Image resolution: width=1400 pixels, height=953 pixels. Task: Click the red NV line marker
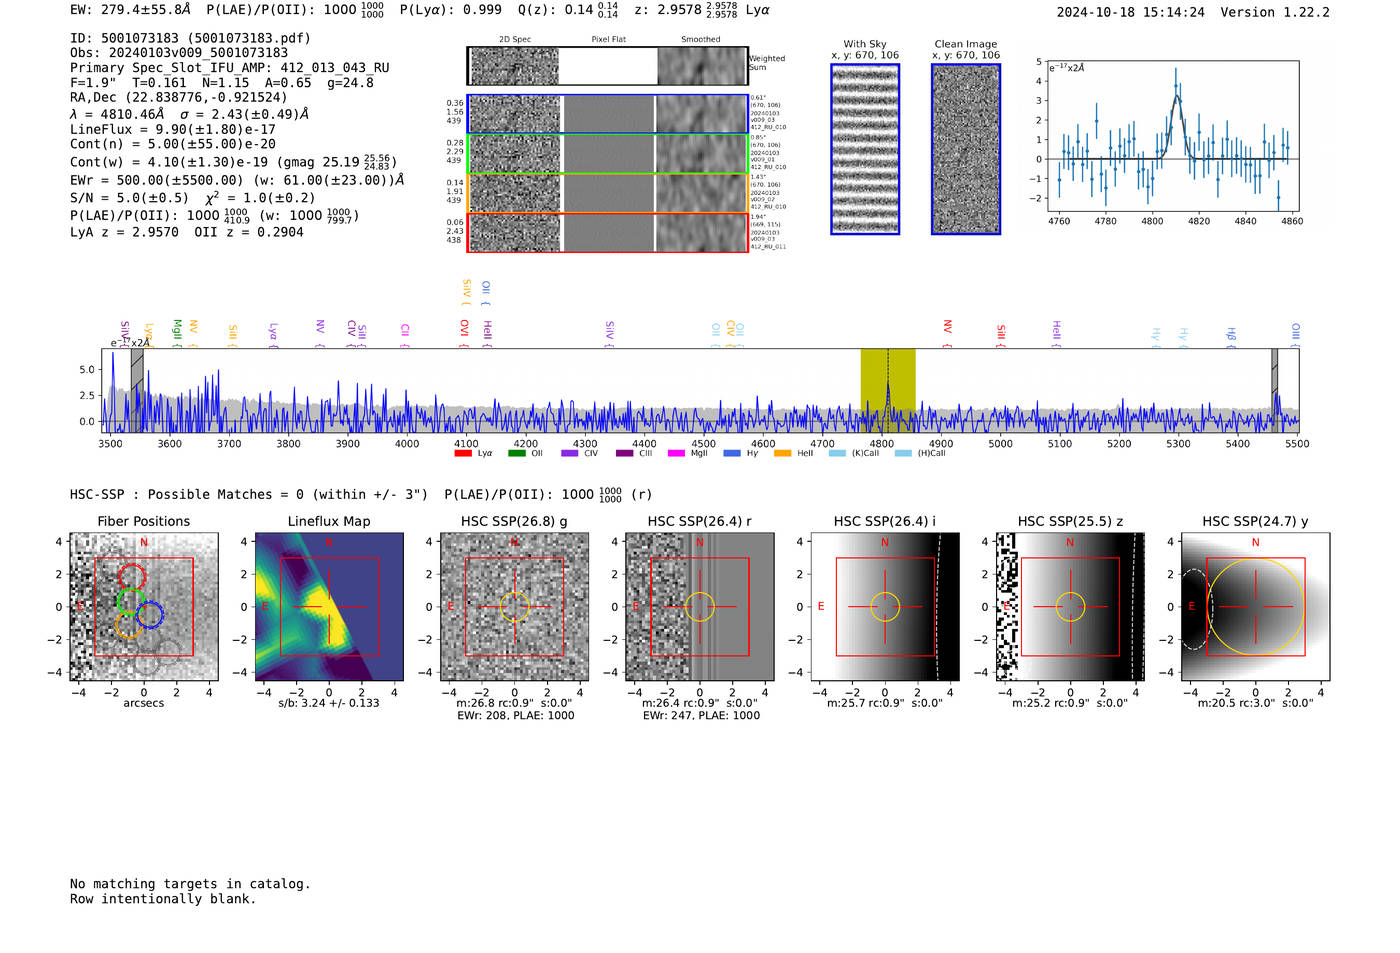pos(947,334)
